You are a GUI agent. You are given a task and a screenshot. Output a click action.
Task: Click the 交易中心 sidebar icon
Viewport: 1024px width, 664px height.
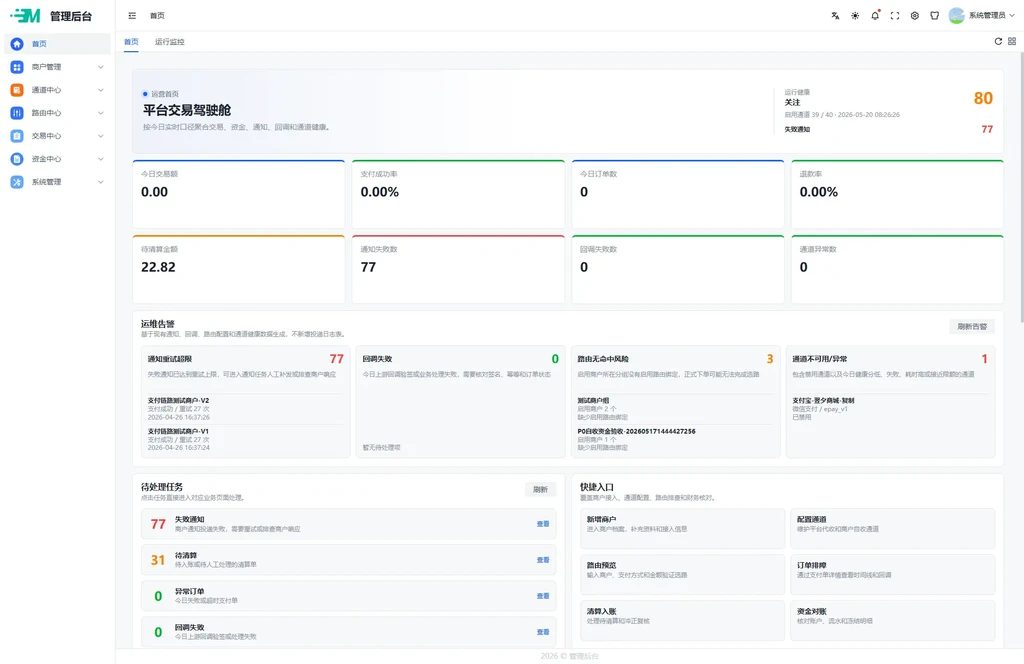(17, 136)
